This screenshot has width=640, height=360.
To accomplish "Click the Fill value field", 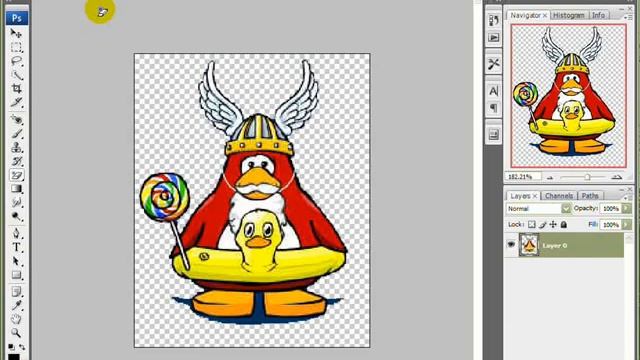I will coord(611,224).
